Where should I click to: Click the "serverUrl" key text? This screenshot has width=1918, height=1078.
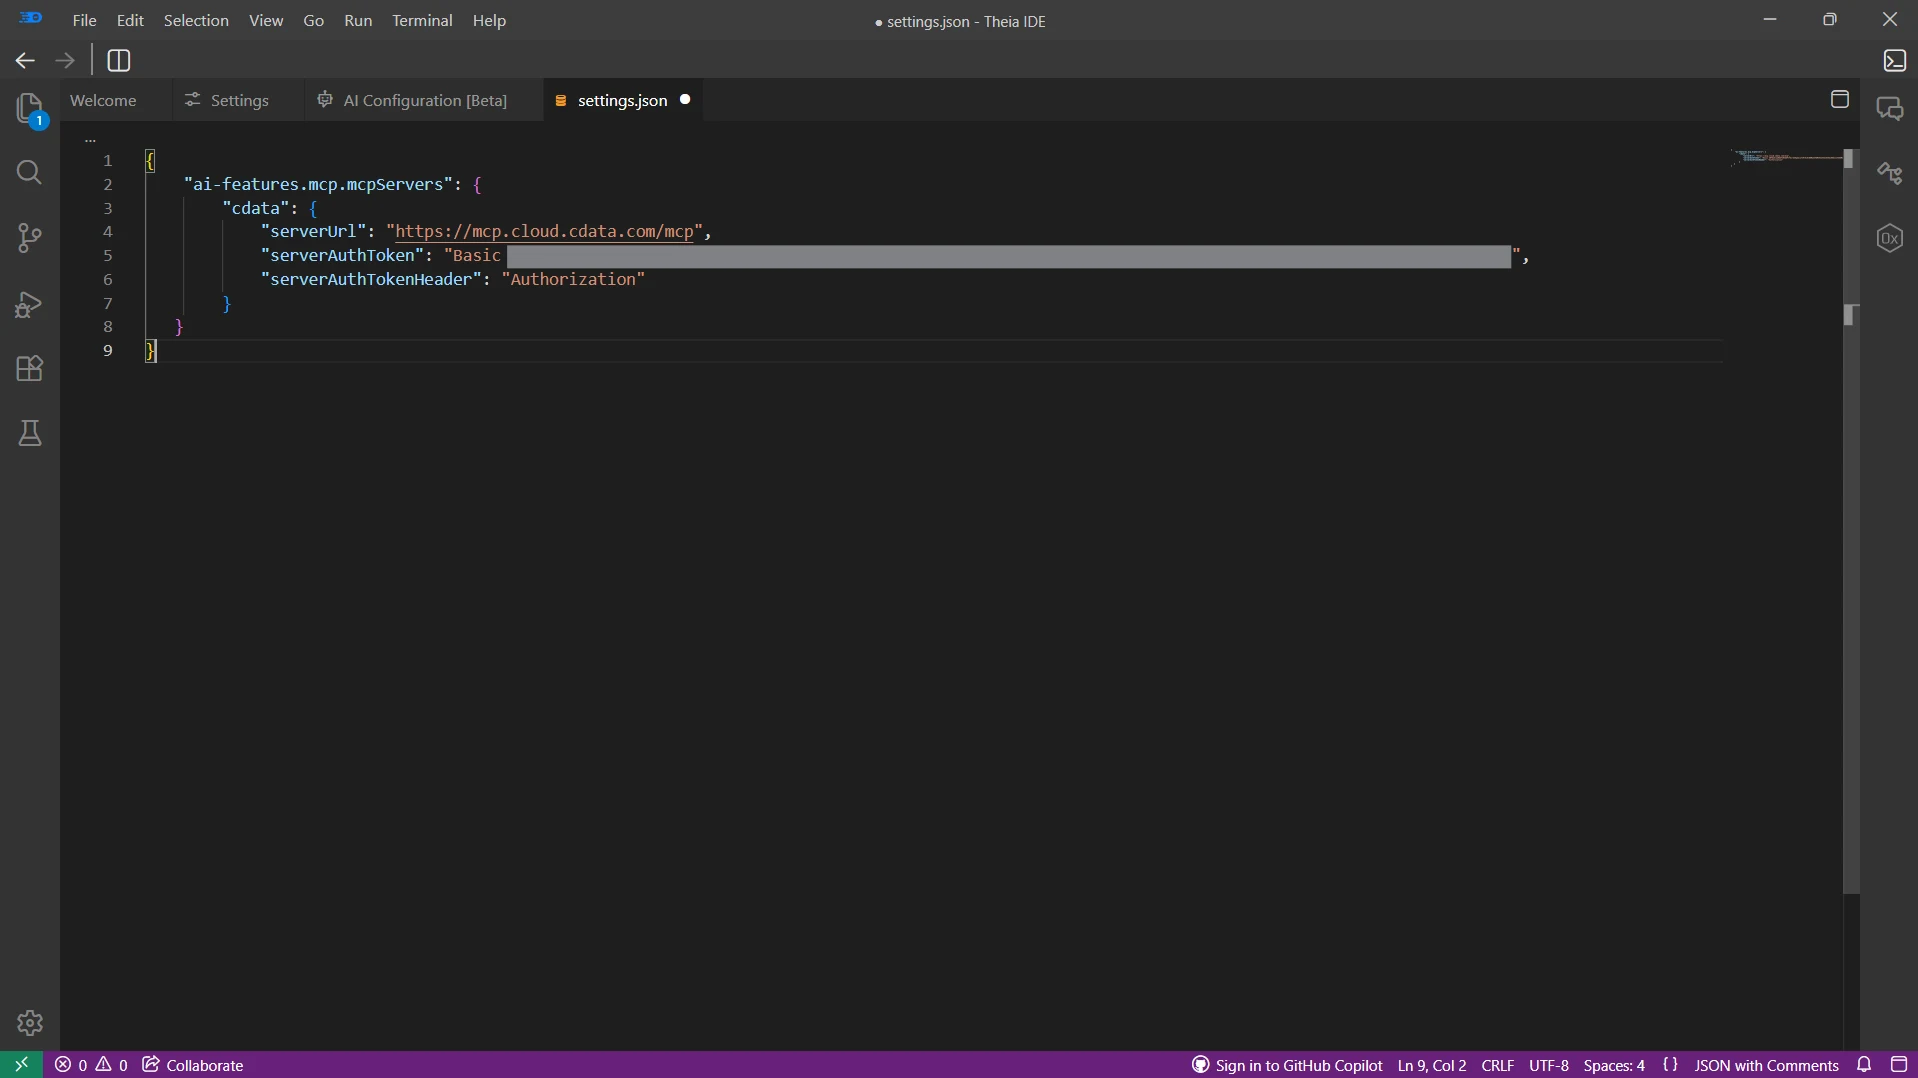[x=313, y=232]
